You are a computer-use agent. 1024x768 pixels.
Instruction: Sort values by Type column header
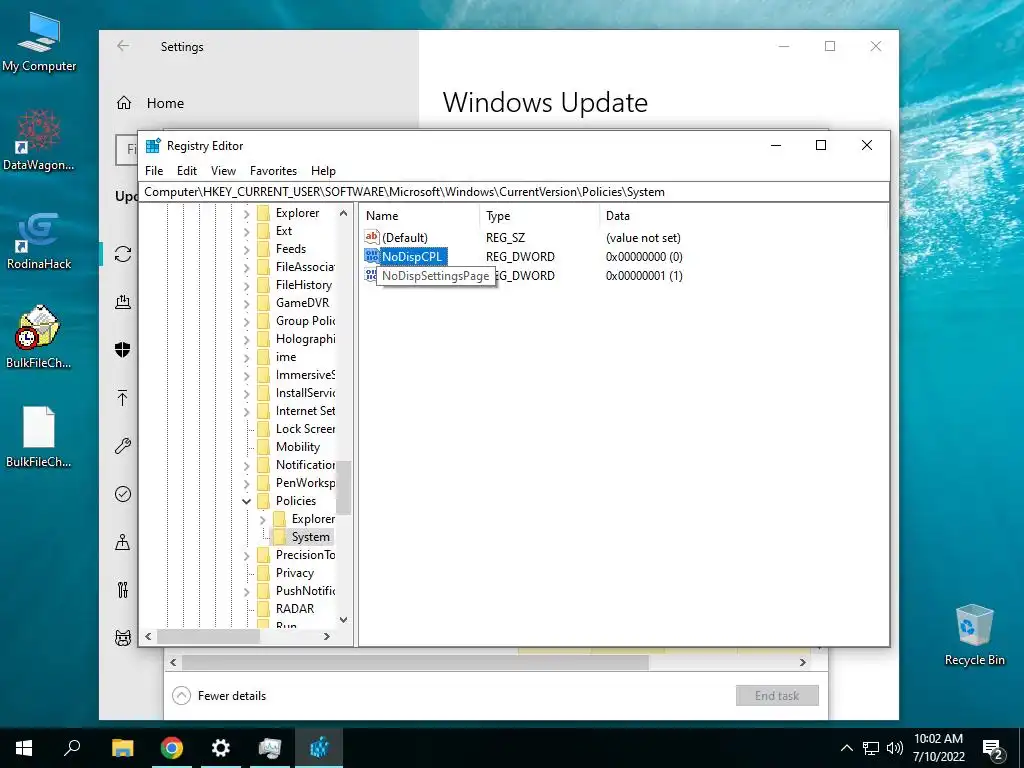click(x=539, y=216)
